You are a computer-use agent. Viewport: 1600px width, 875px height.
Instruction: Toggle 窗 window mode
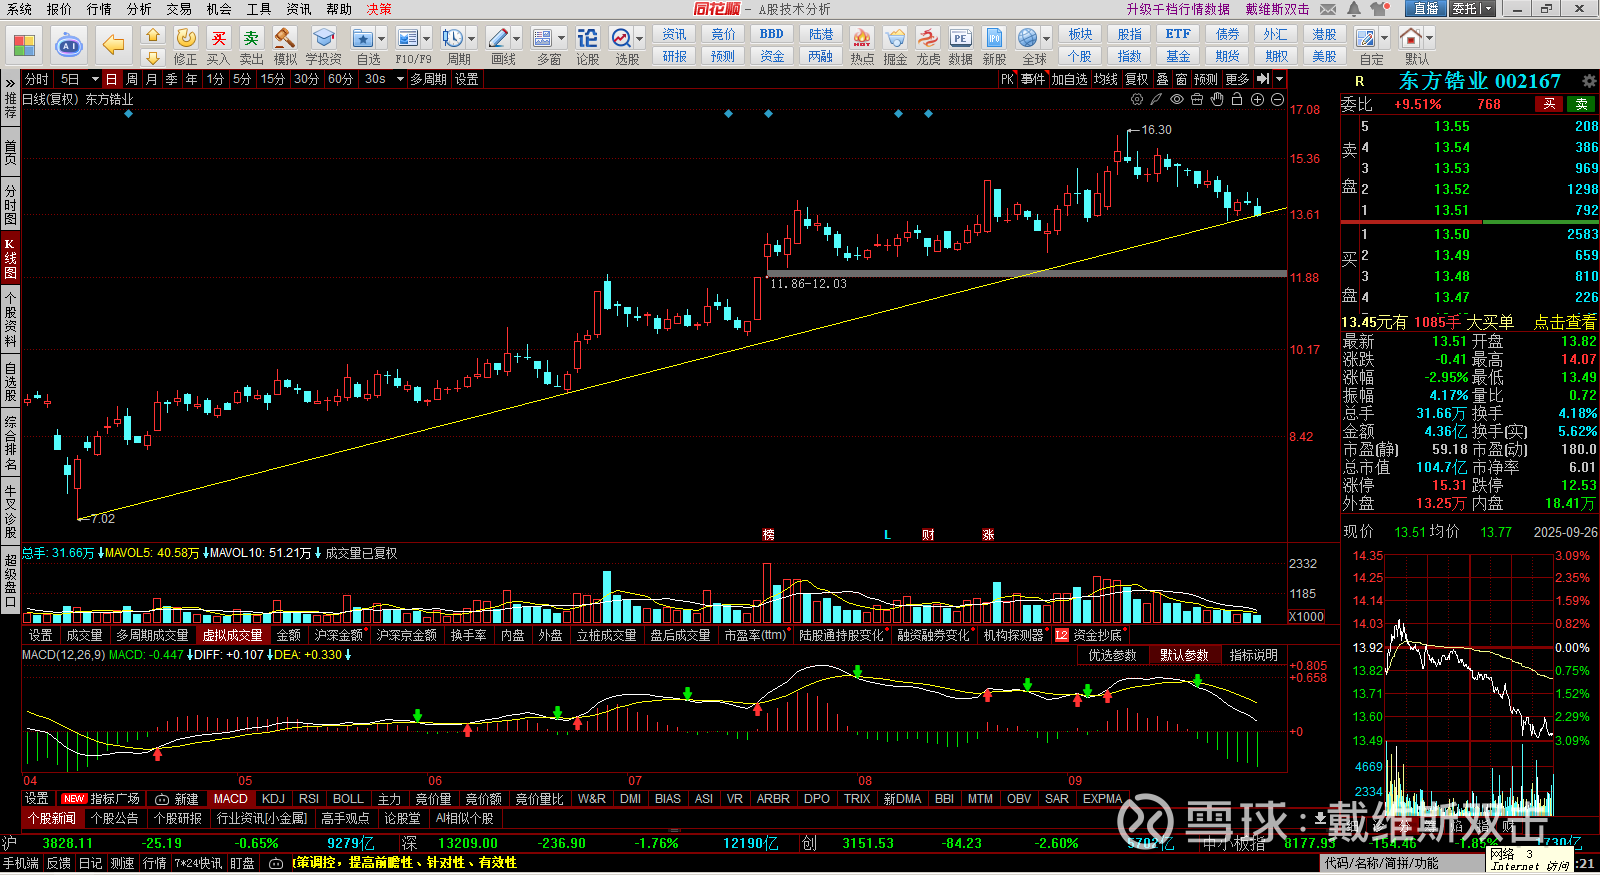1181,79
